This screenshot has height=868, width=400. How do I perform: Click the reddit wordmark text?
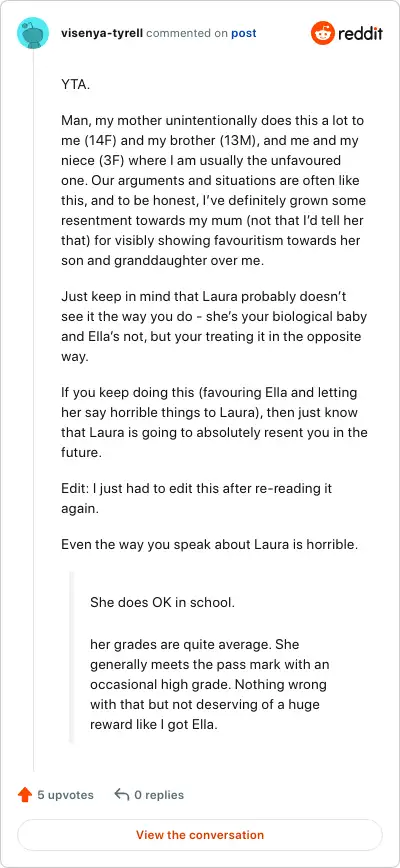point(360,34)
